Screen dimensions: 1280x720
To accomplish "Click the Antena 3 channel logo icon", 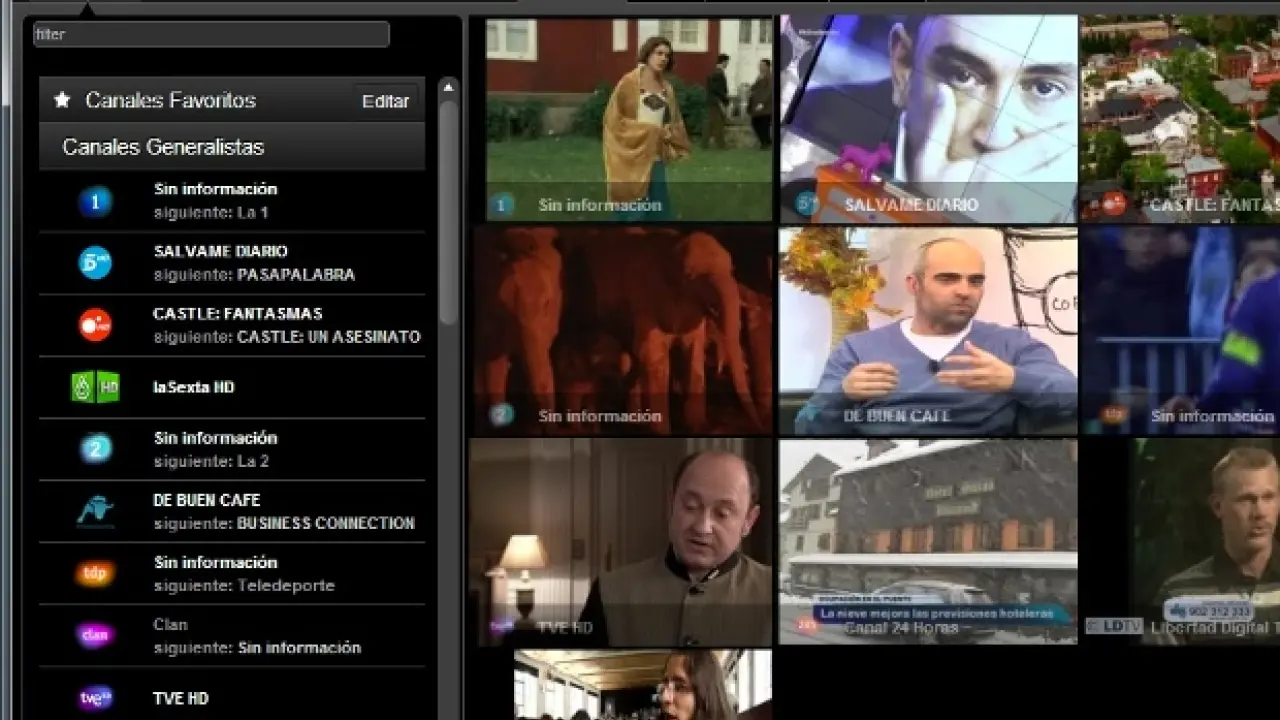I will [x=95, y=325].
